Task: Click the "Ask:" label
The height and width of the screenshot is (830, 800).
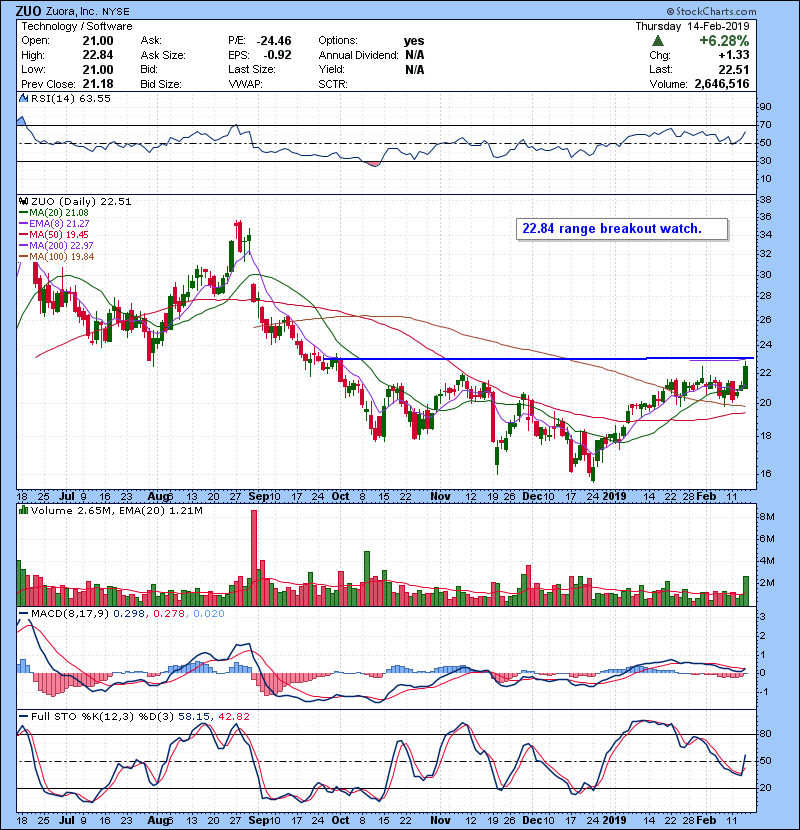Action: click(x=151, y=41)
